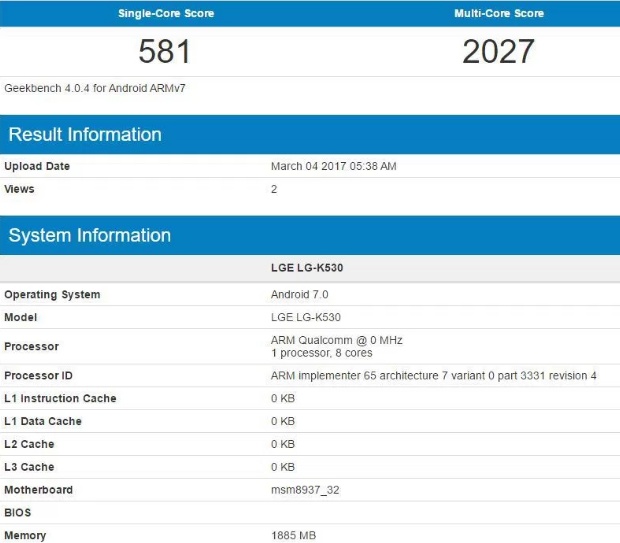
Task: Select the ARM implementer 65 processor ID value
Action: pyautogui.click(x=433, y=376)
